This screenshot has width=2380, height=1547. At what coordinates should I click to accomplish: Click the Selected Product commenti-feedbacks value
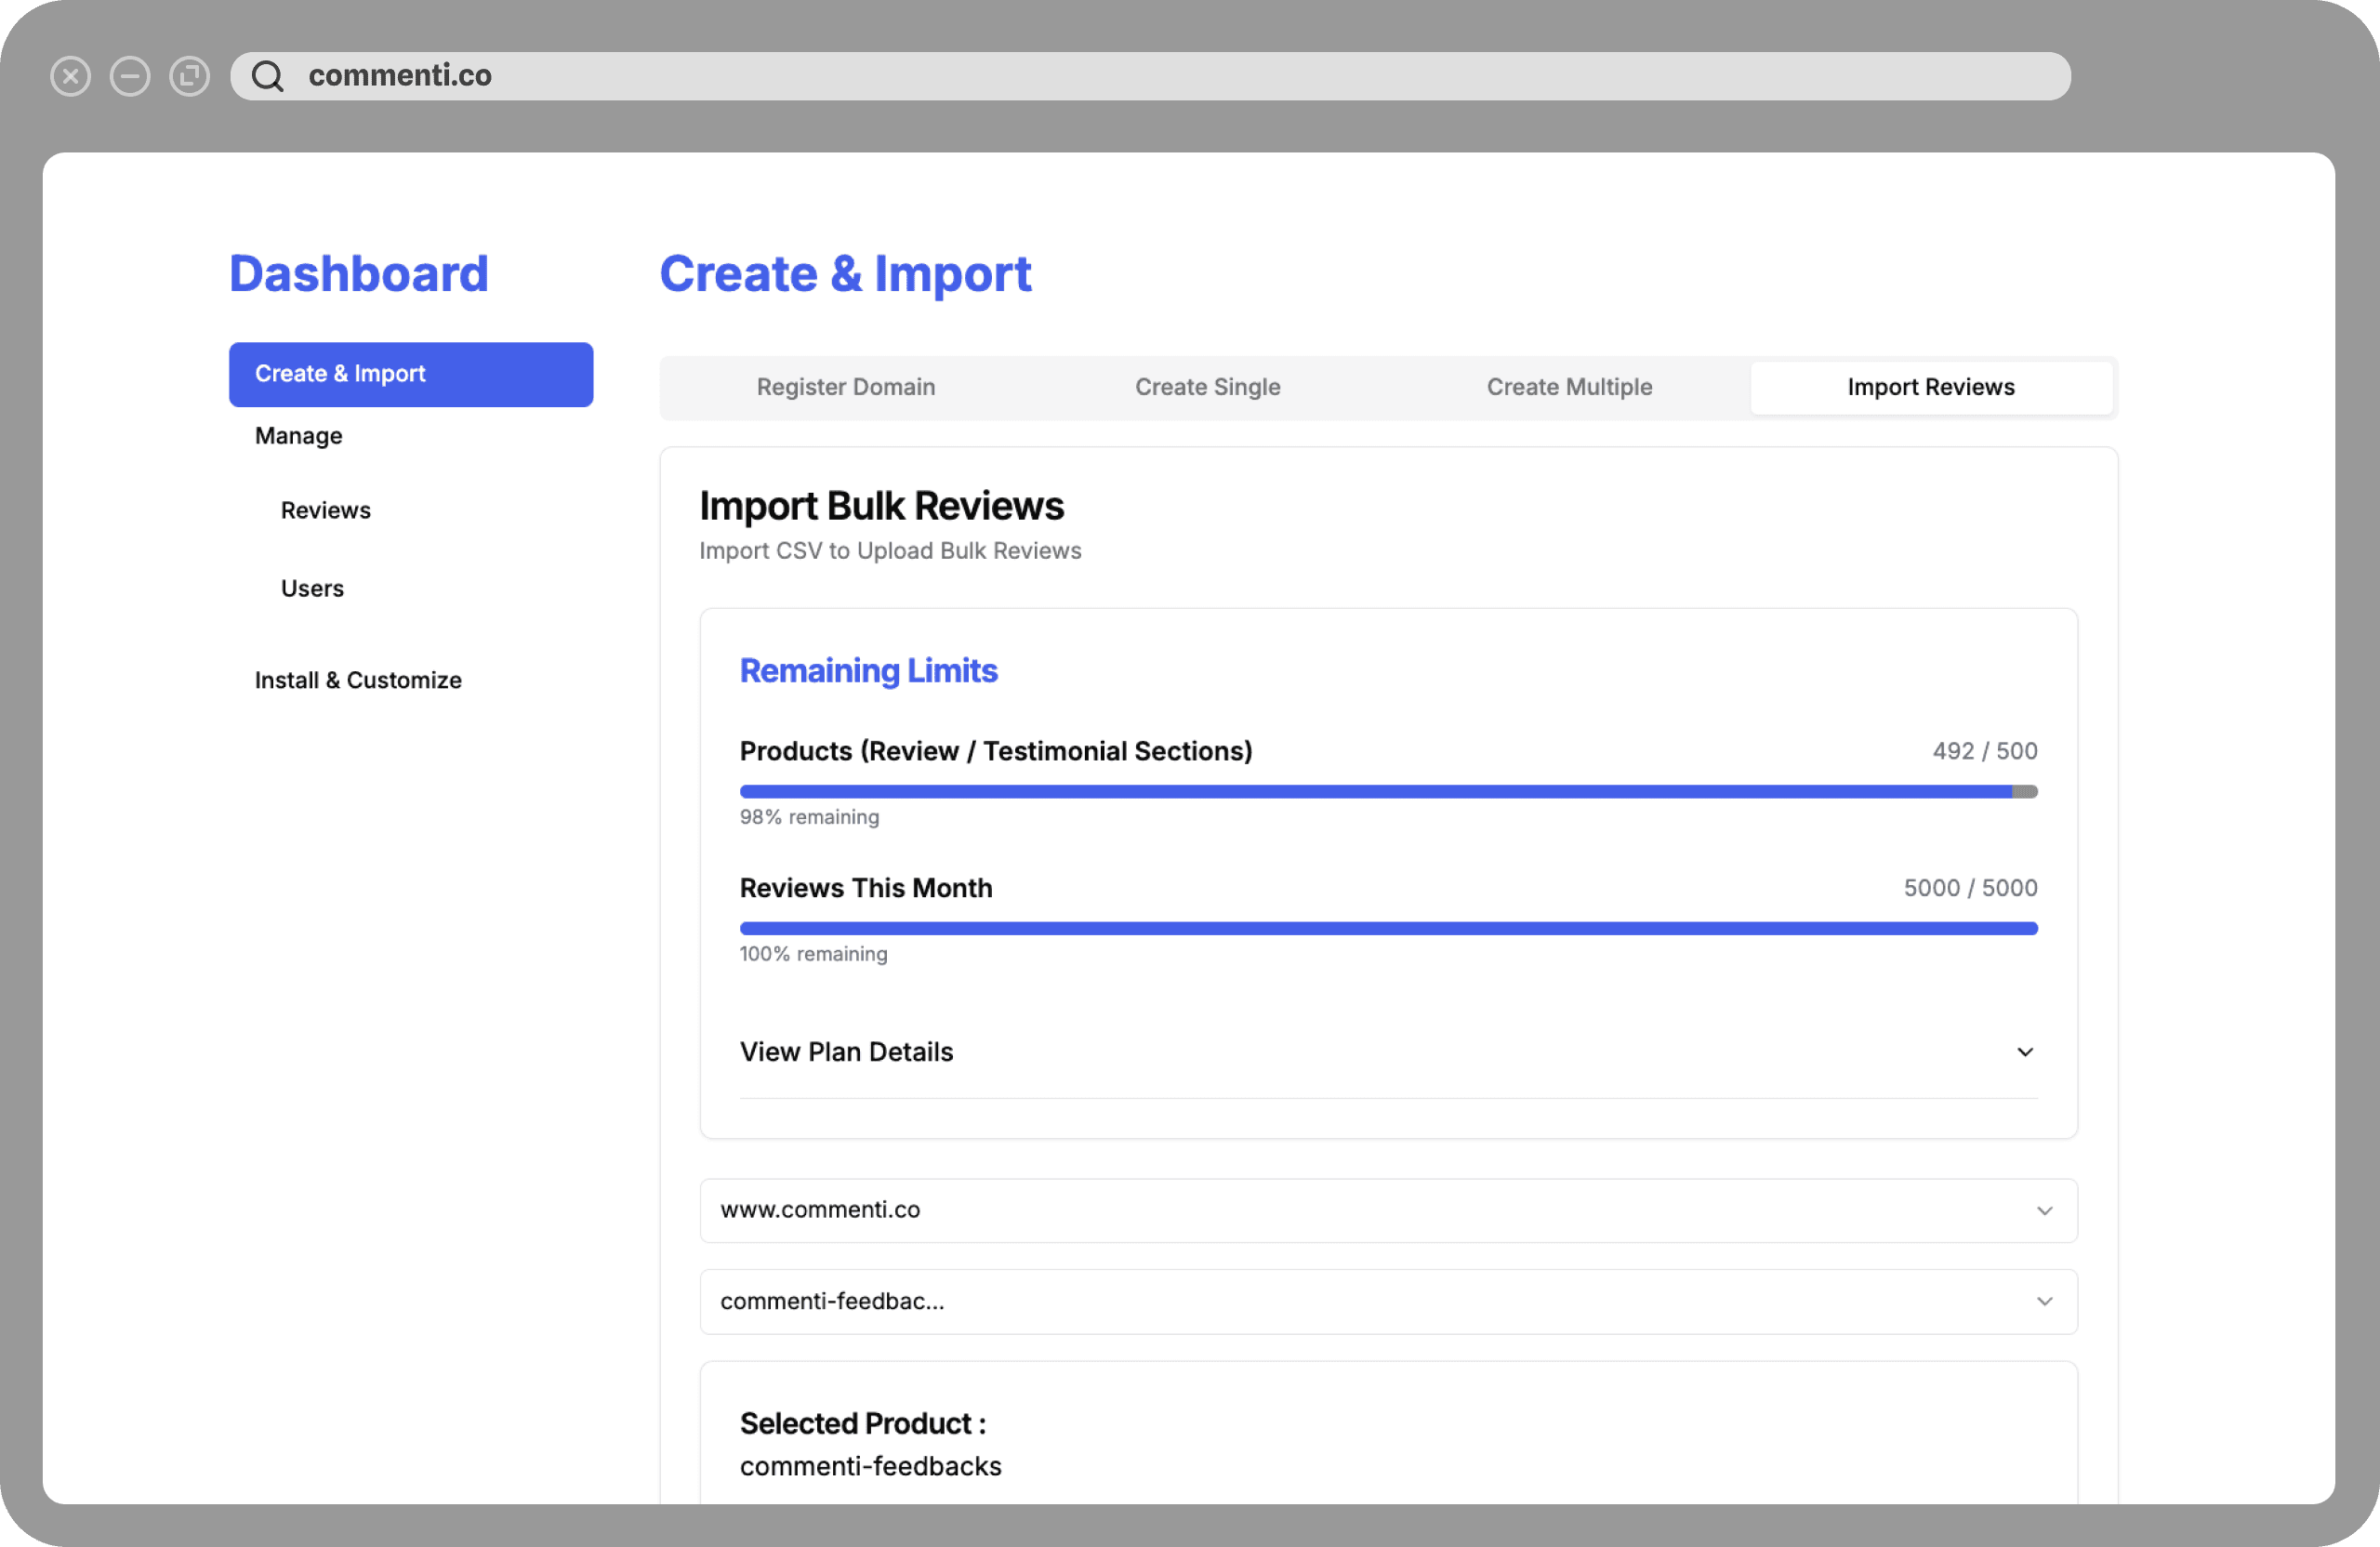(870, 1466)
